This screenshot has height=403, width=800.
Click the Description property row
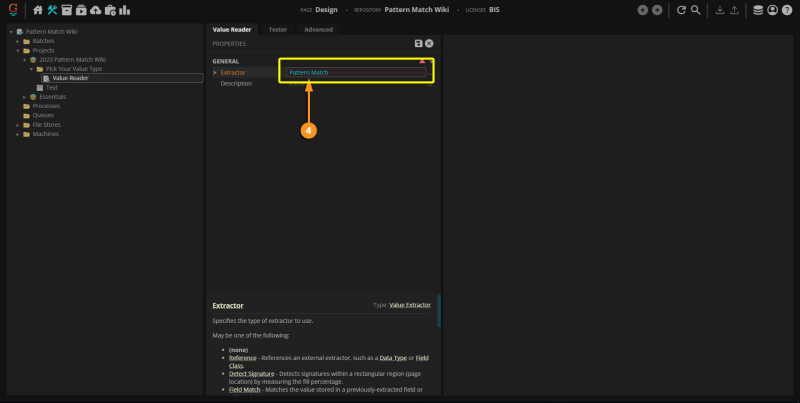pos(323,83)
